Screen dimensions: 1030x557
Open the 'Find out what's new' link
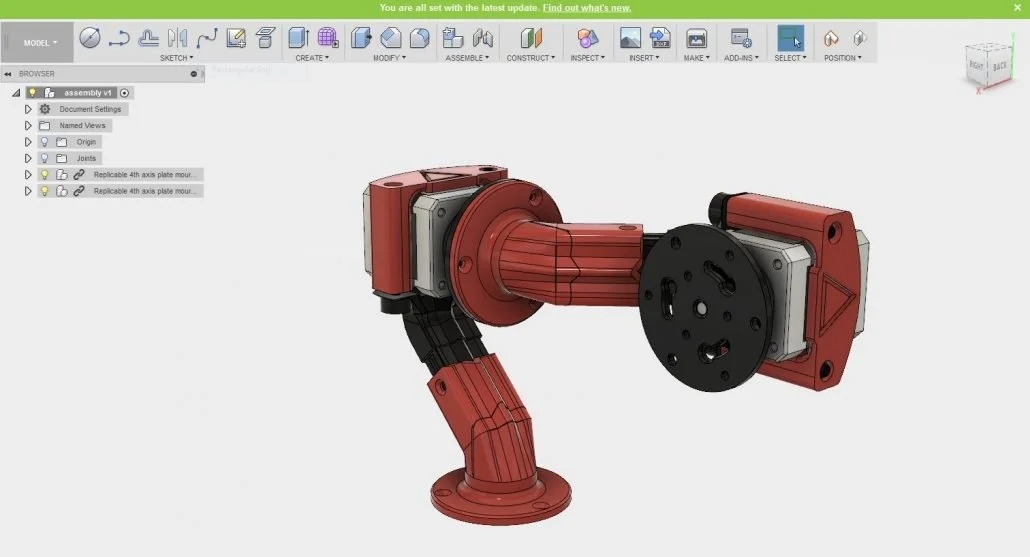[587, 8]
